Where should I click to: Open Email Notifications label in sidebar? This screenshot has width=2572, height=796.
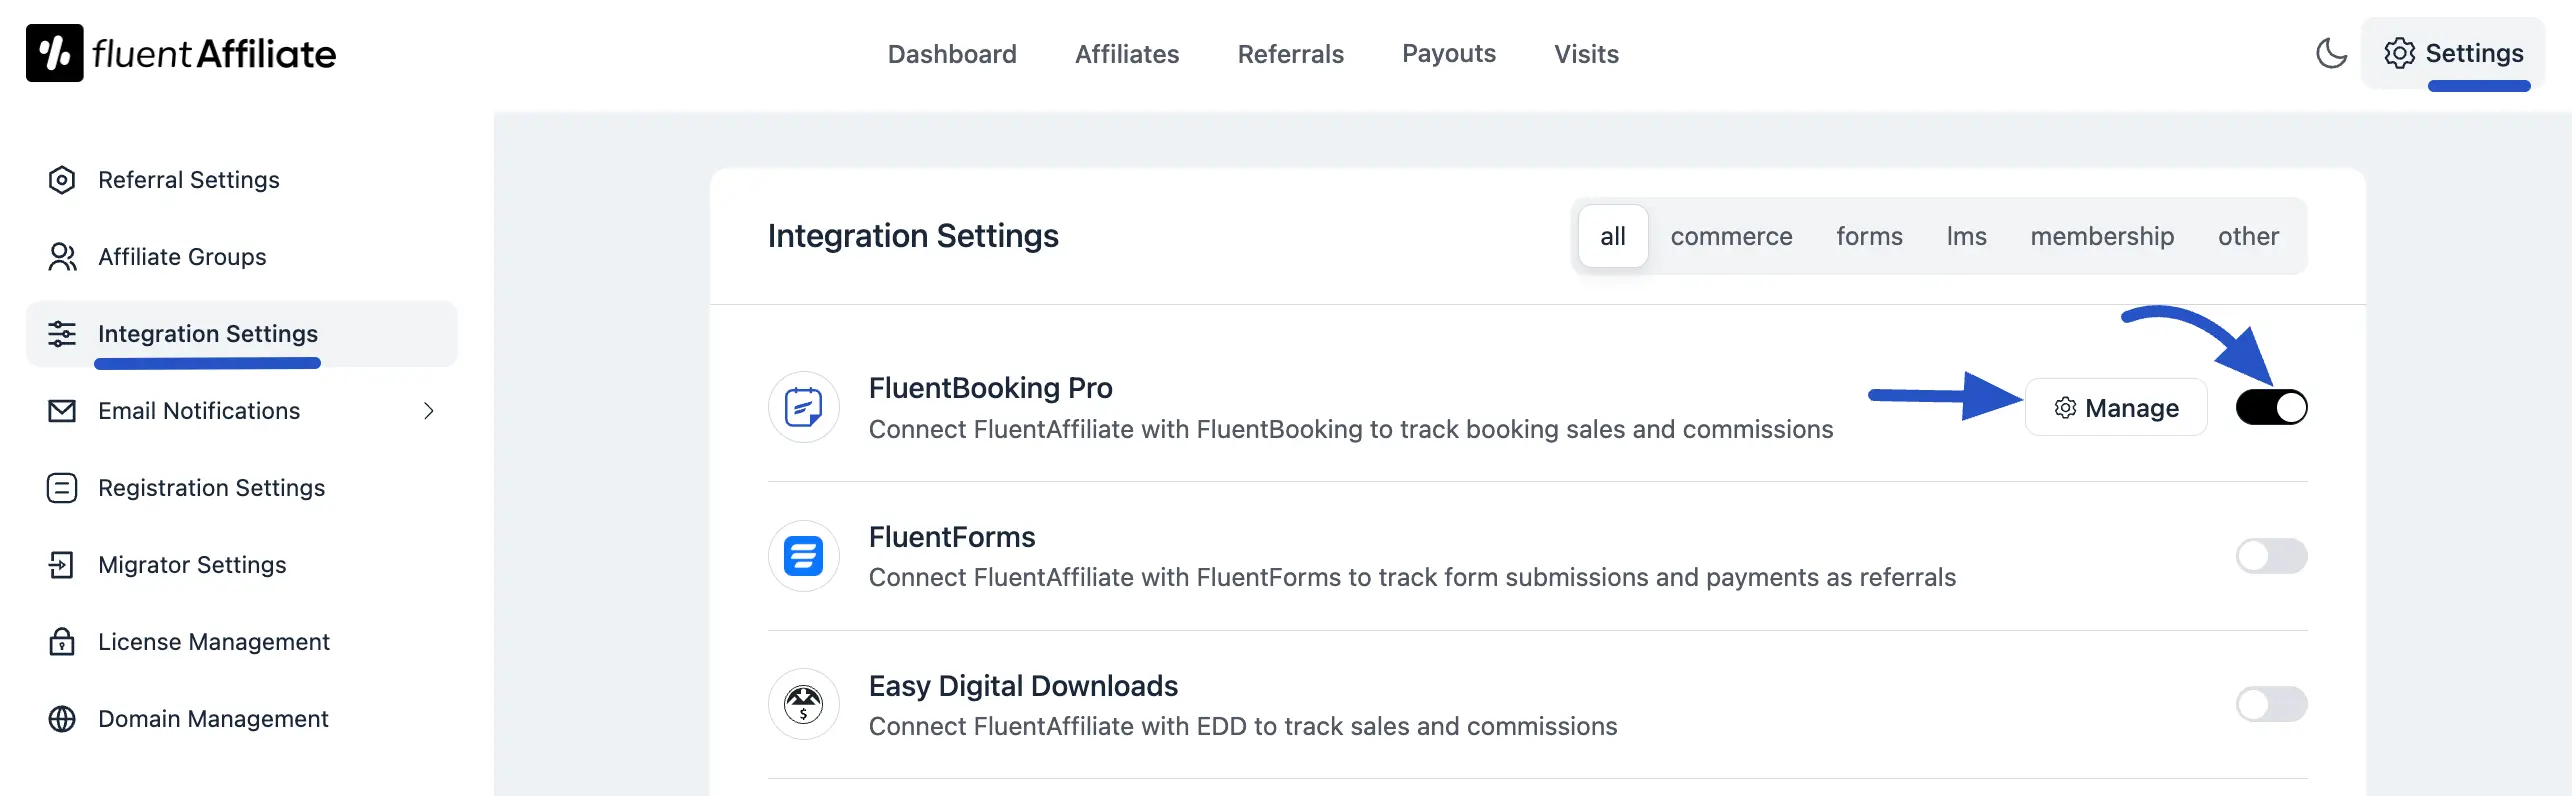[199, 411]
